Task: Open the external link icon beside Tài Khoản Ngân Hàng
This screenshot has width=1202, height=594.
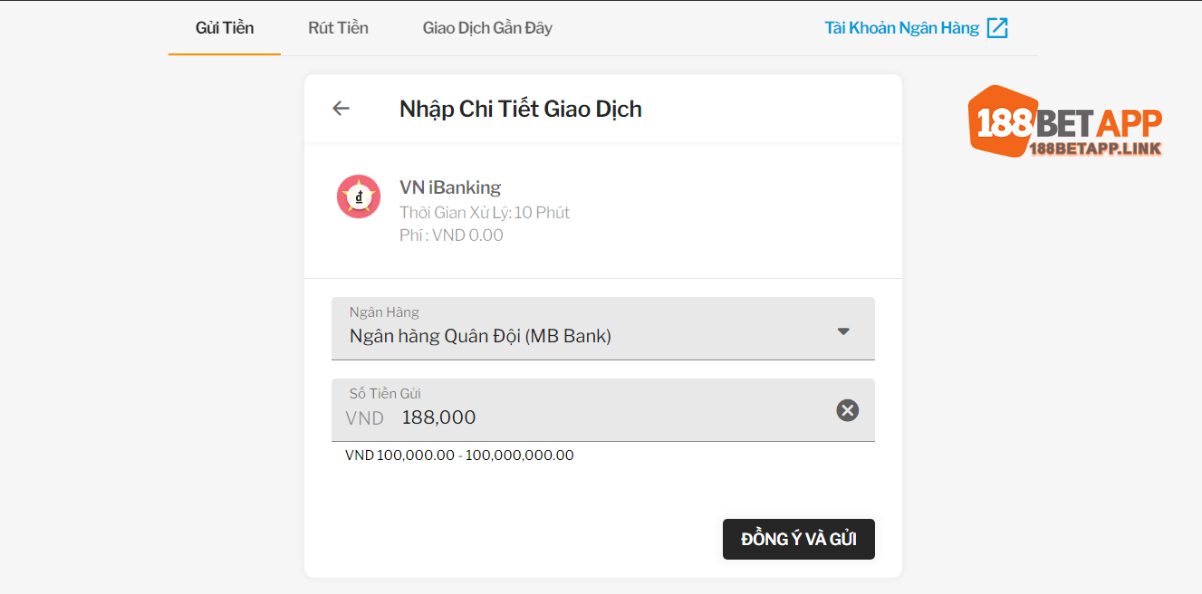Action: coord(997,28)
